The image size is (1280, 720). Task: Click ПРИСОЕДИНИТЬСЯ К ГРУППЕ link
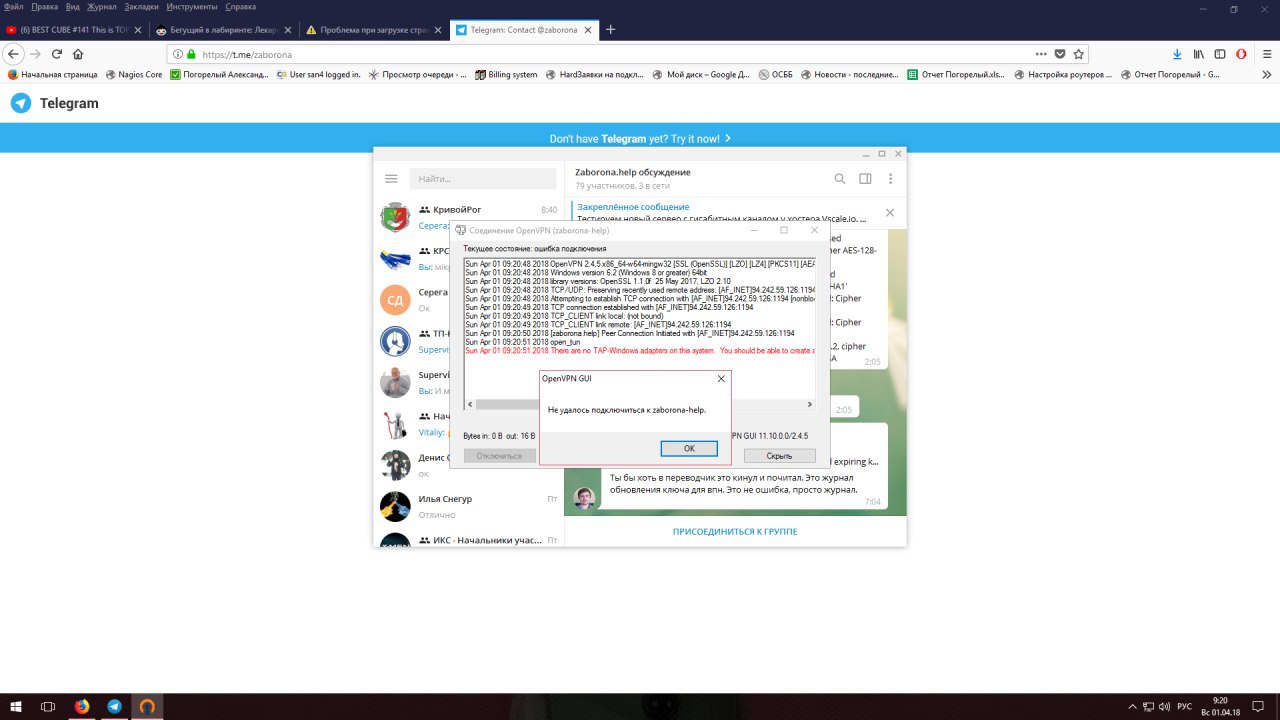pyautogui.click(x=735, y=531)
